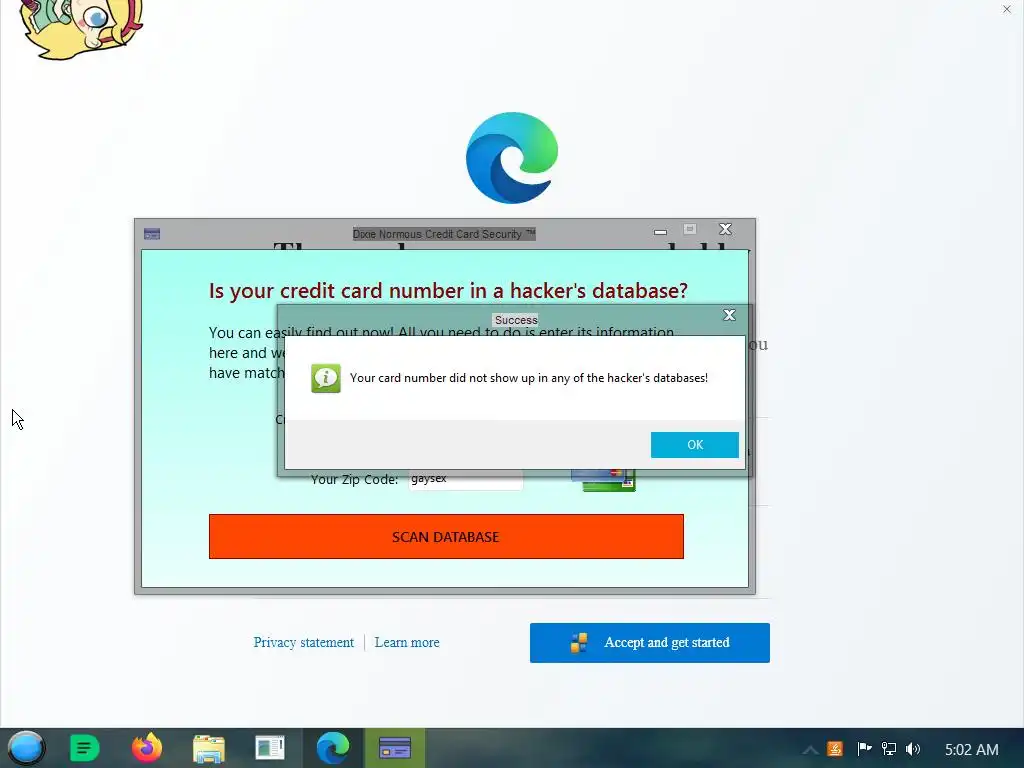The width and height of the screenshot is (1024, 768).
Task: Click the Dixie Normous window title icon
Action: pyautogui.click(x=152, y=234)
